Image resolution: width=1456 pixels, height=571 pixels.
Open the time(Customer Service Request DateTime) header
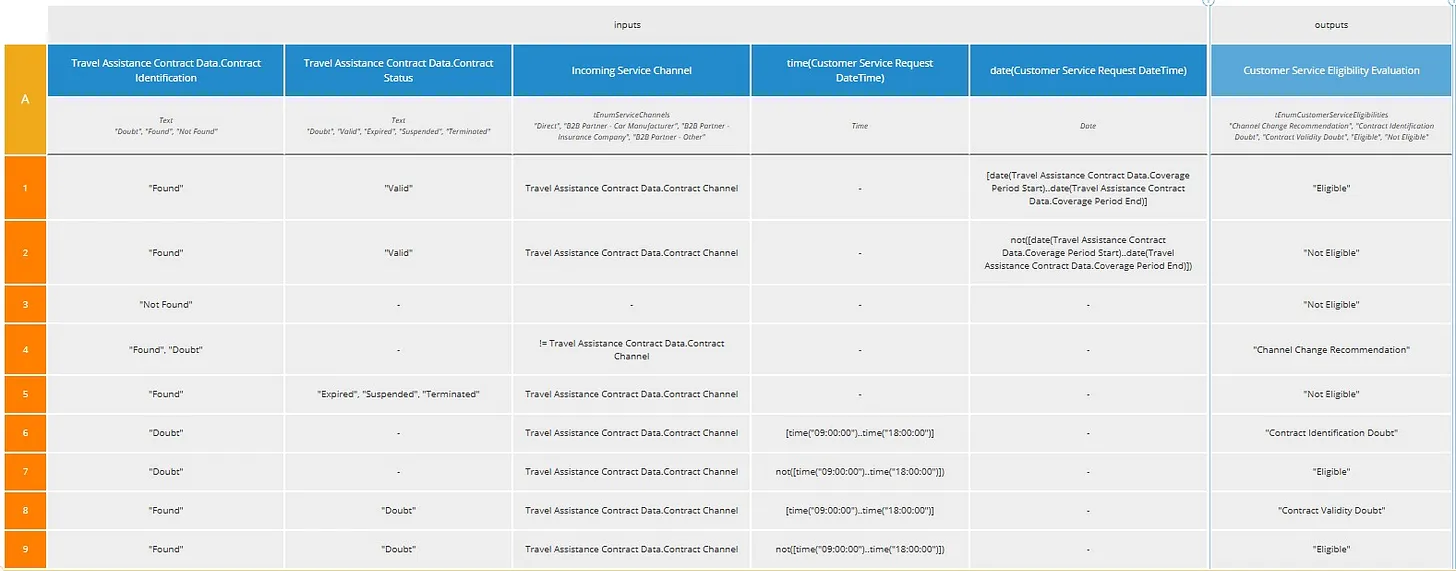coord(860,70)
